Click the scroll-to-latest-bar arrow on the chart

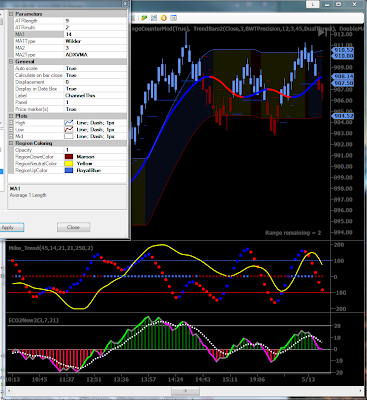point(322,33)
